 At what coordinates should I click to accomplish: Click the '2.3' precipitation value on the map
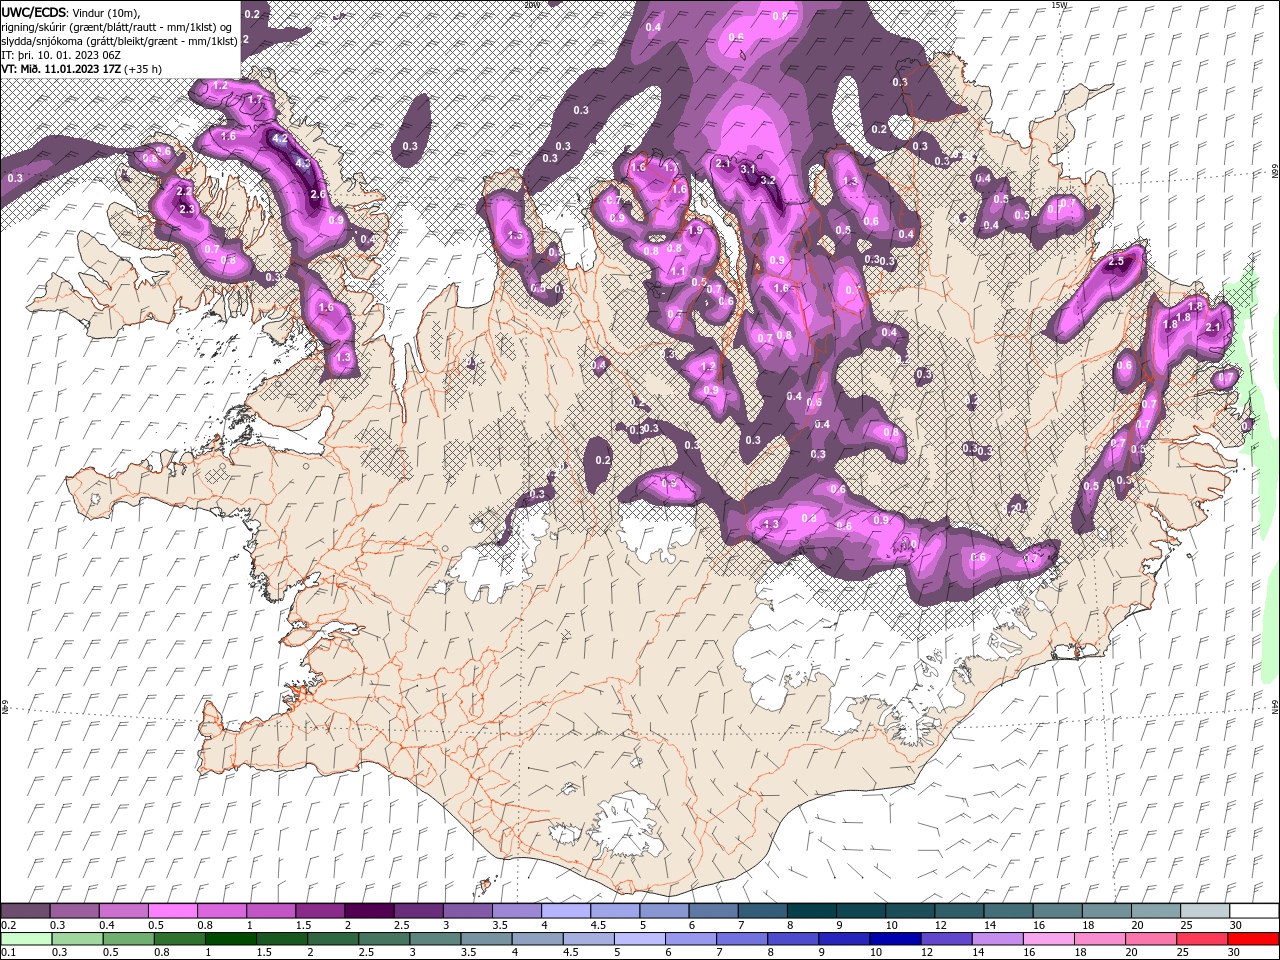pyautogui.click(x=186, y=209)
